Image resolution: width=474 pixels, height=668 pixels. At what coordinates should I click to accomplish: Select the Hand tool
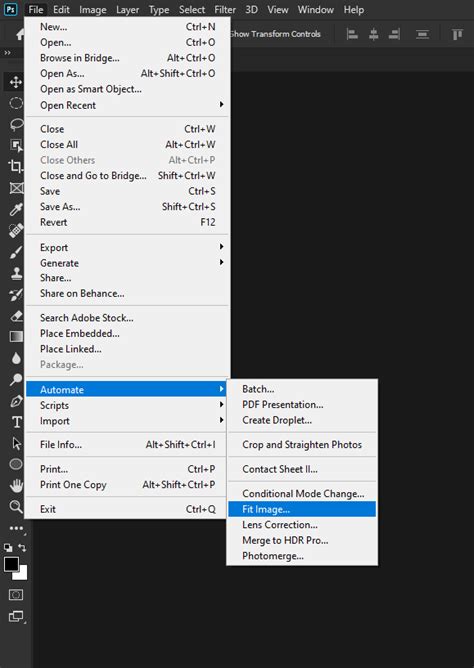(16, 485)
